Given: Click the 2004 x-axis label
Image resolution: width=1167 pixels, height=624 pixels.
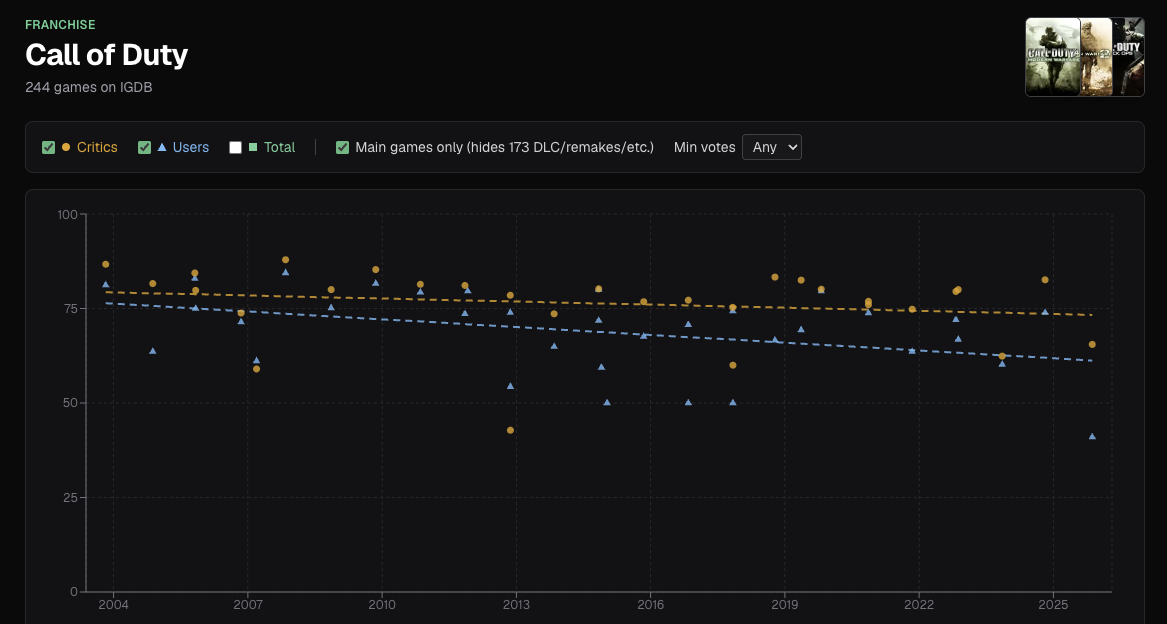Looking at the screenshot, I should click(113, 605).
